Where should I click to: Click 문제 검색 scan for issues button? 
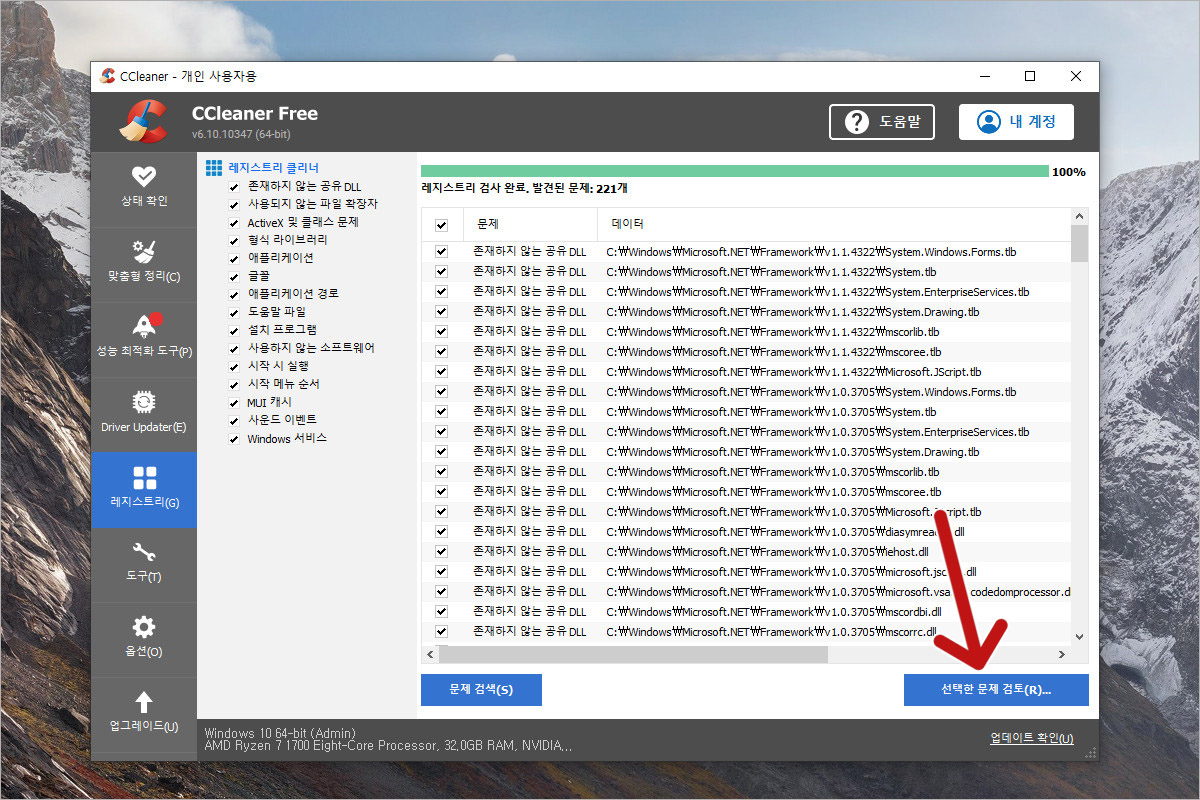click(481, 690)
